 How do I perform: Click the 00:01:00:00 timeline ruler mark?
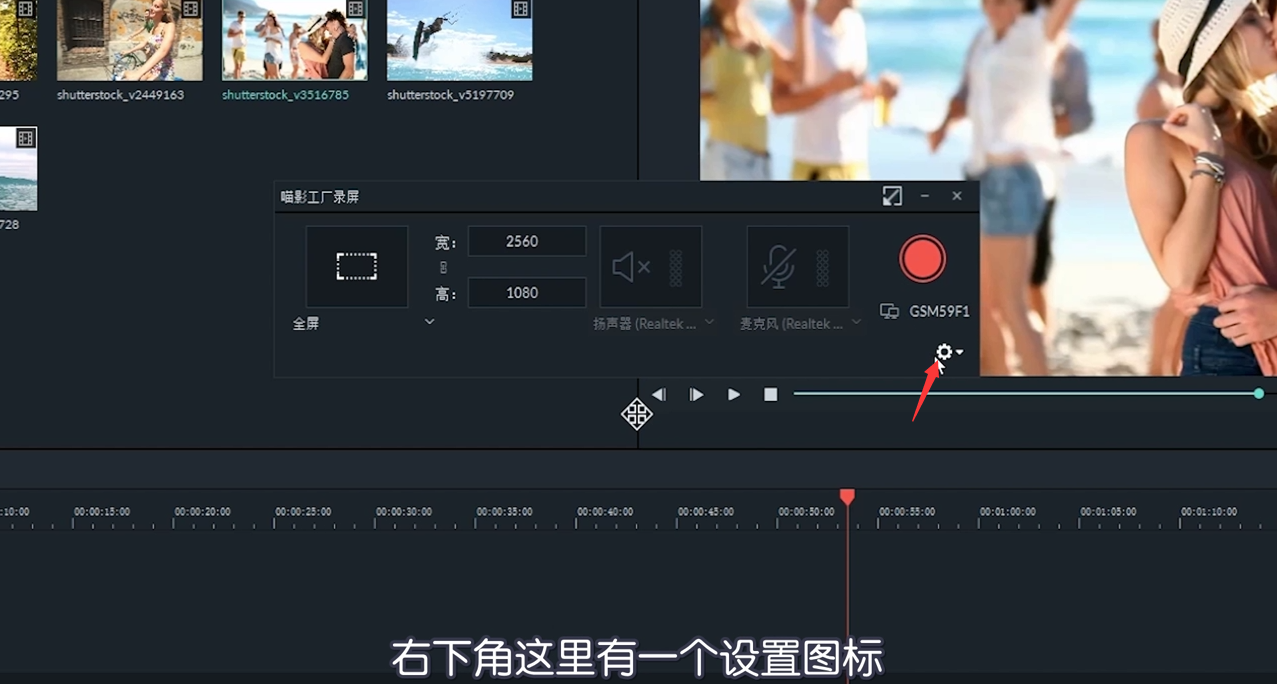tap(1008, 512)
